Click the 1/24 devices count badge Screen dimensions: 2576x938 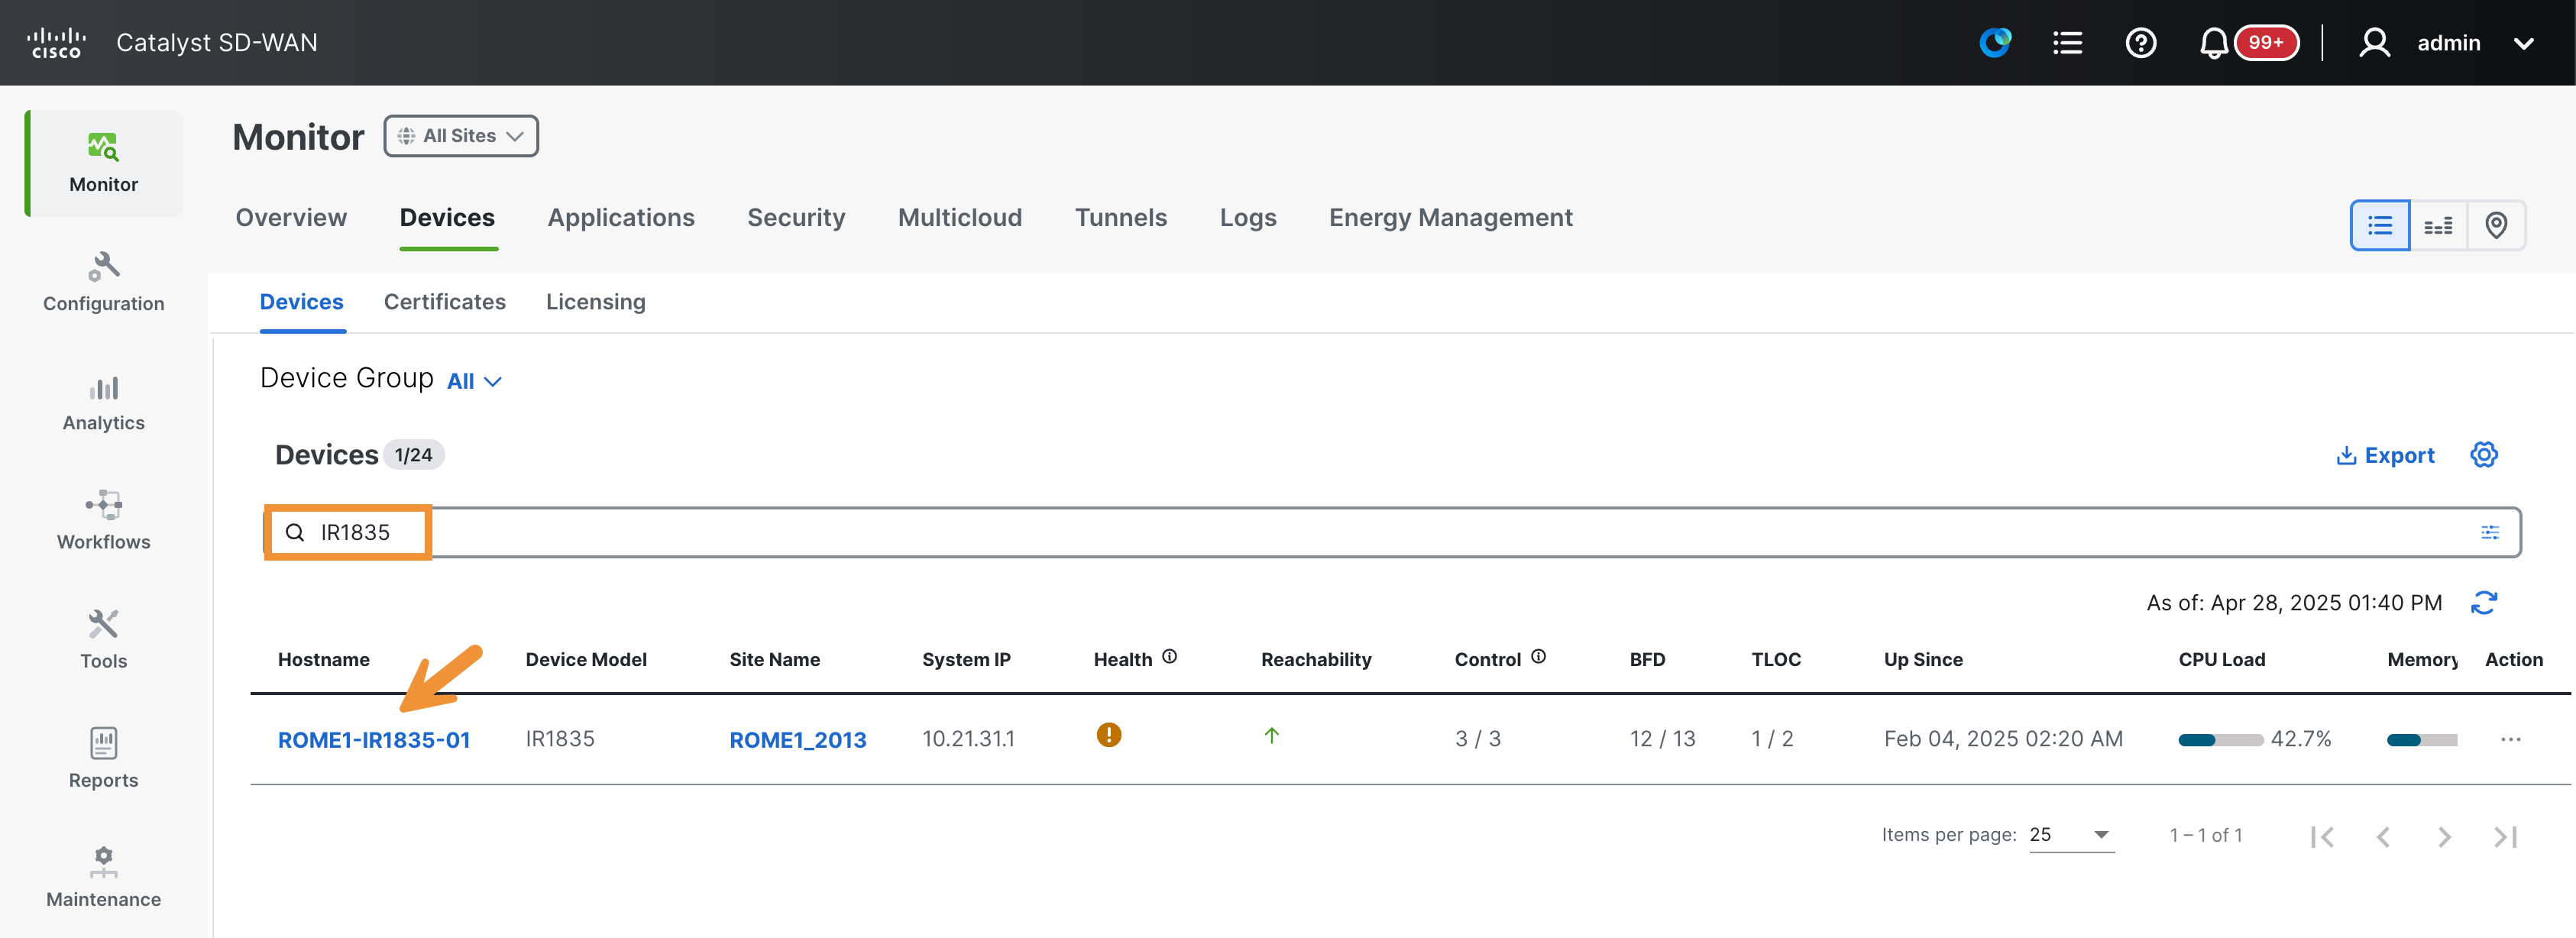click(x=413, y=456)
